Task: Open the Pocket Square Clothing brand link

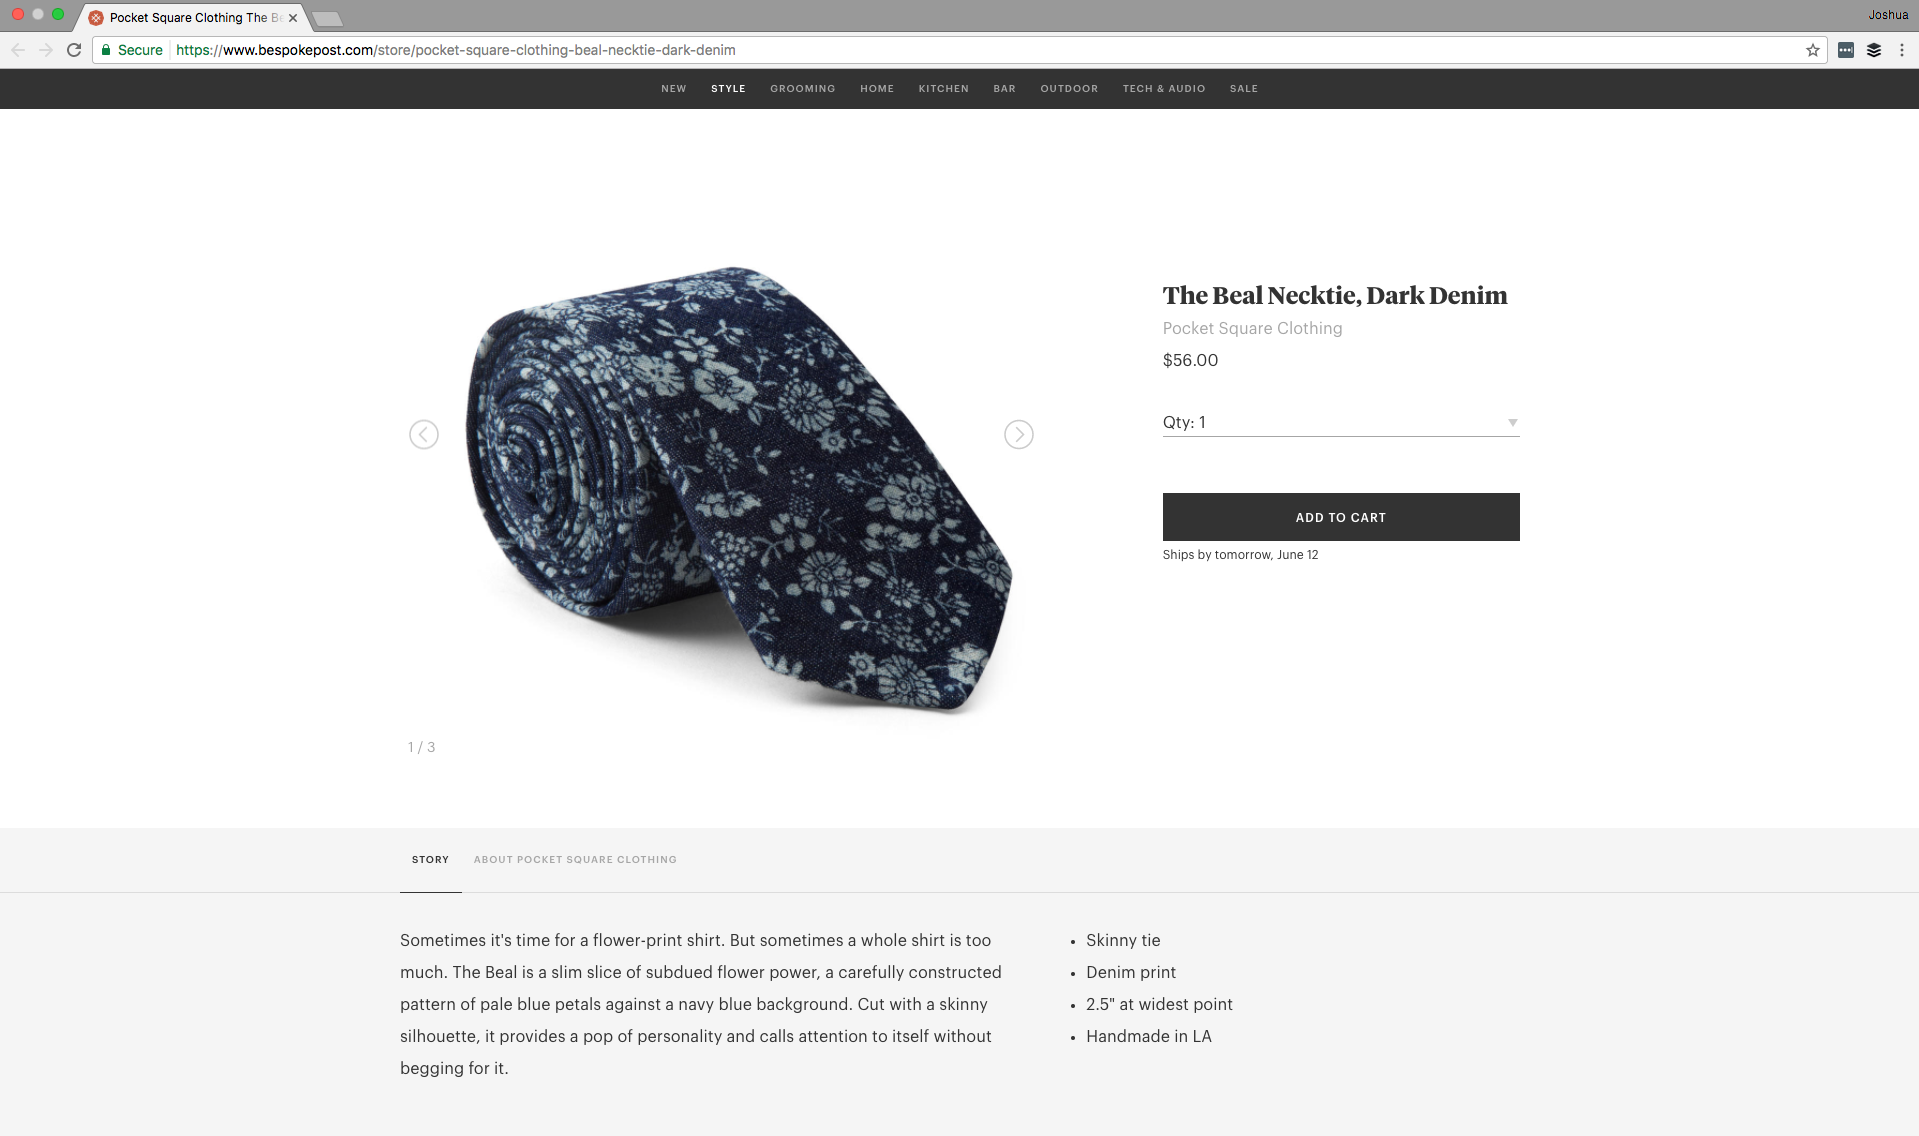Action: point(1252,328)
